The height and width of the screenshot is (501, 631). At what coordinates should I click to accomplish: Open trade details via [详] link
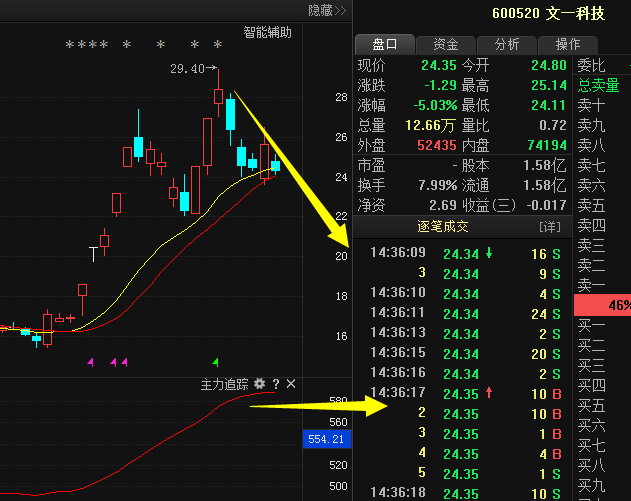point(550,227)
